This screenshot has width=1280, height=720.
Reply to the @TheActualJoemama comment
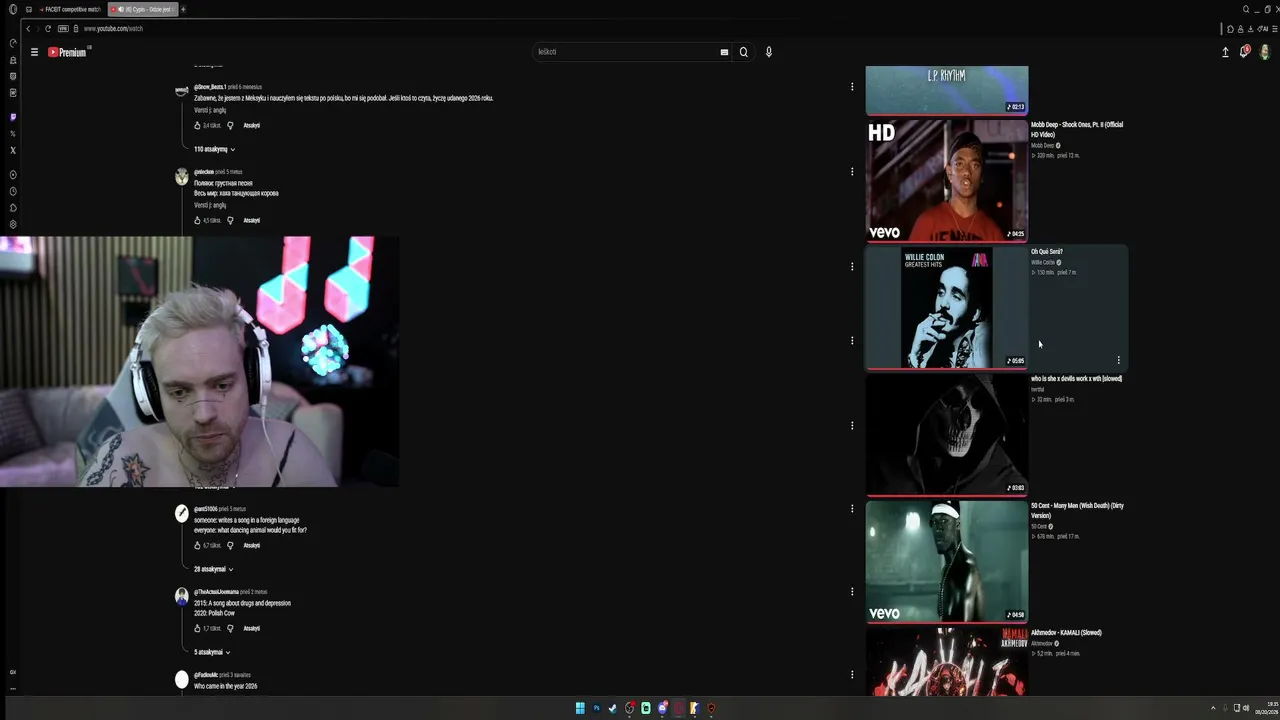(252, 628)
